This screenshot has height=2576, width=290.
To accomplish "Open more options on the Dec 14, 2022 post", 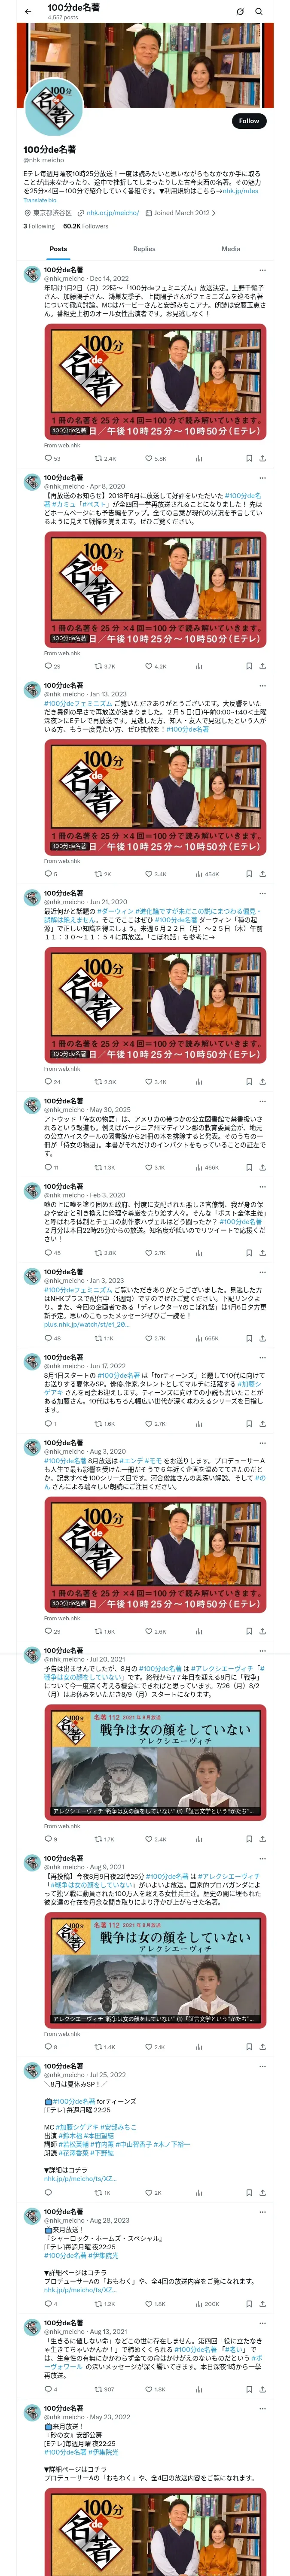I will (262, 270).
